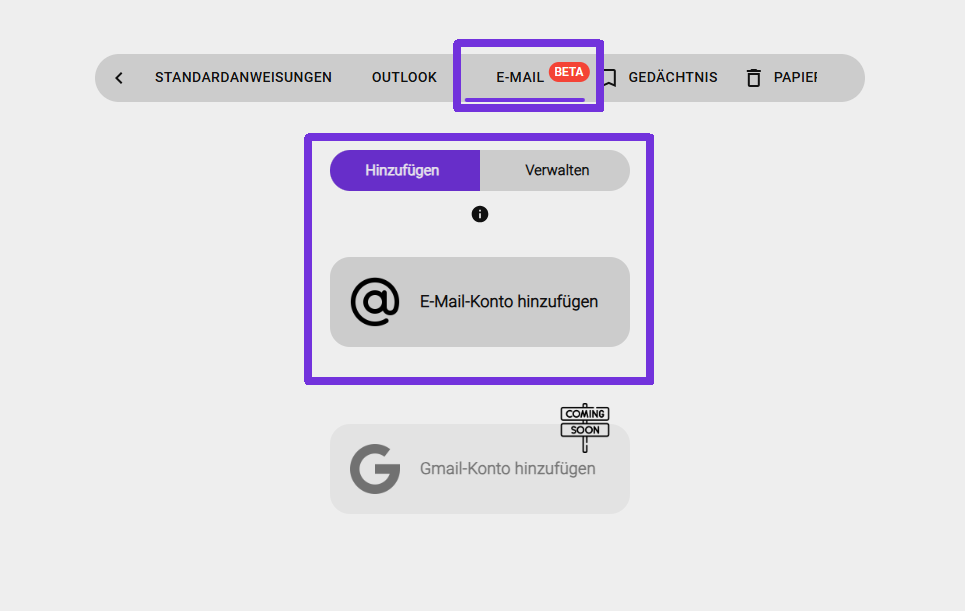965x611 pixels.
Task: Click the Gmail-Konto hinzufügen text
Action: 507,469
